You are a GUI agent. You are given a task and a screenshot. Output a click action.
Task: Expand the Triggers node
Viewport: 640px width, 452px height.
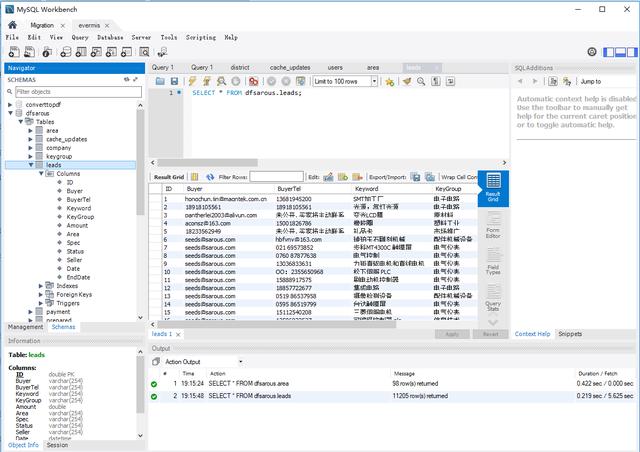41,303
